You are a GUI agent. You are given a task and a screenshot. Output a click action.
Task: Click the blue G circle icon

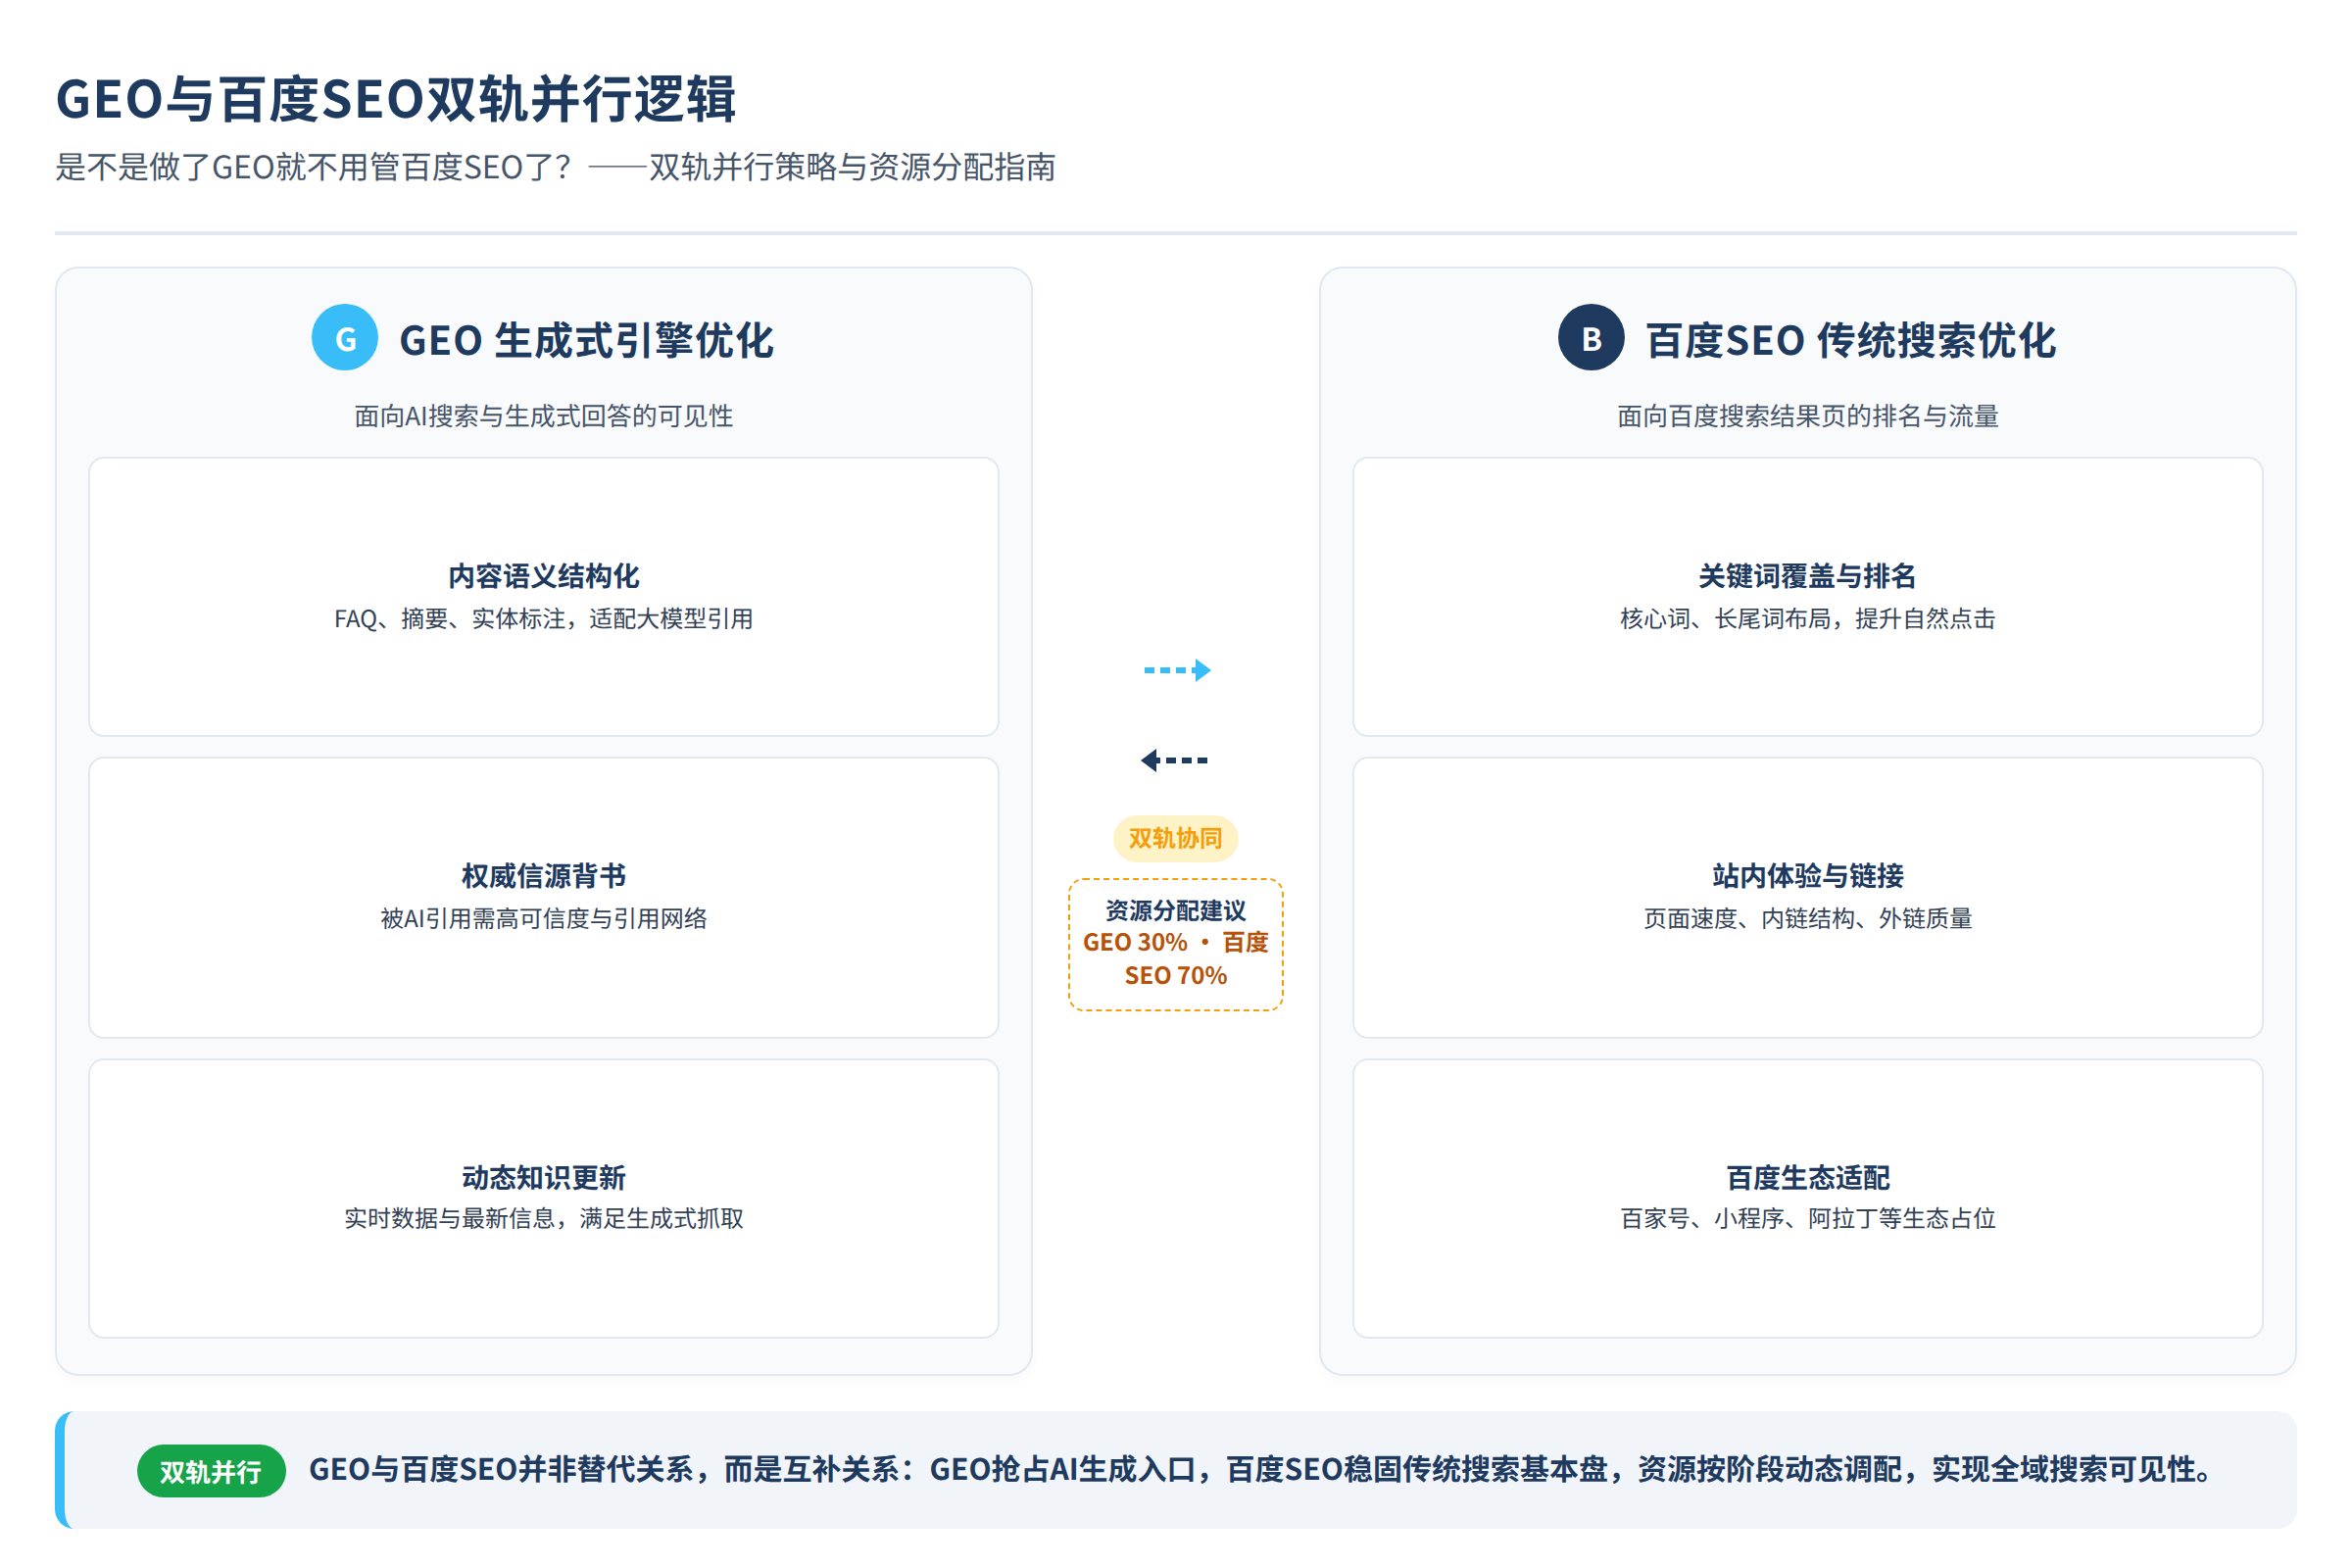(x=345, y=338)
